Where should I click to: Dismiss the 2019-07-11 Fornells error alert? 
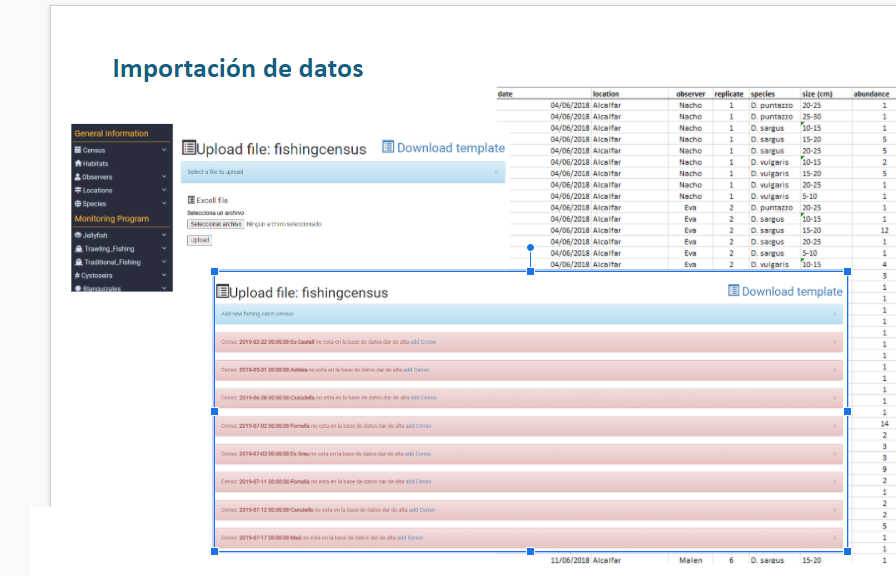point(834,482)
